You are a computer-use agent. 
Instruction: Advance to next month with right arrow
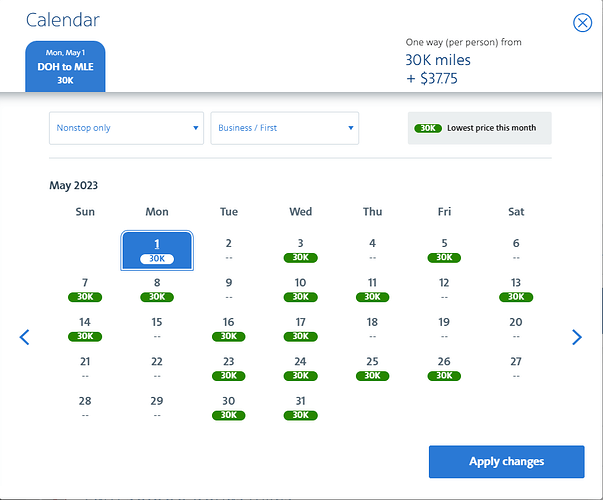[x=576, y=337]
